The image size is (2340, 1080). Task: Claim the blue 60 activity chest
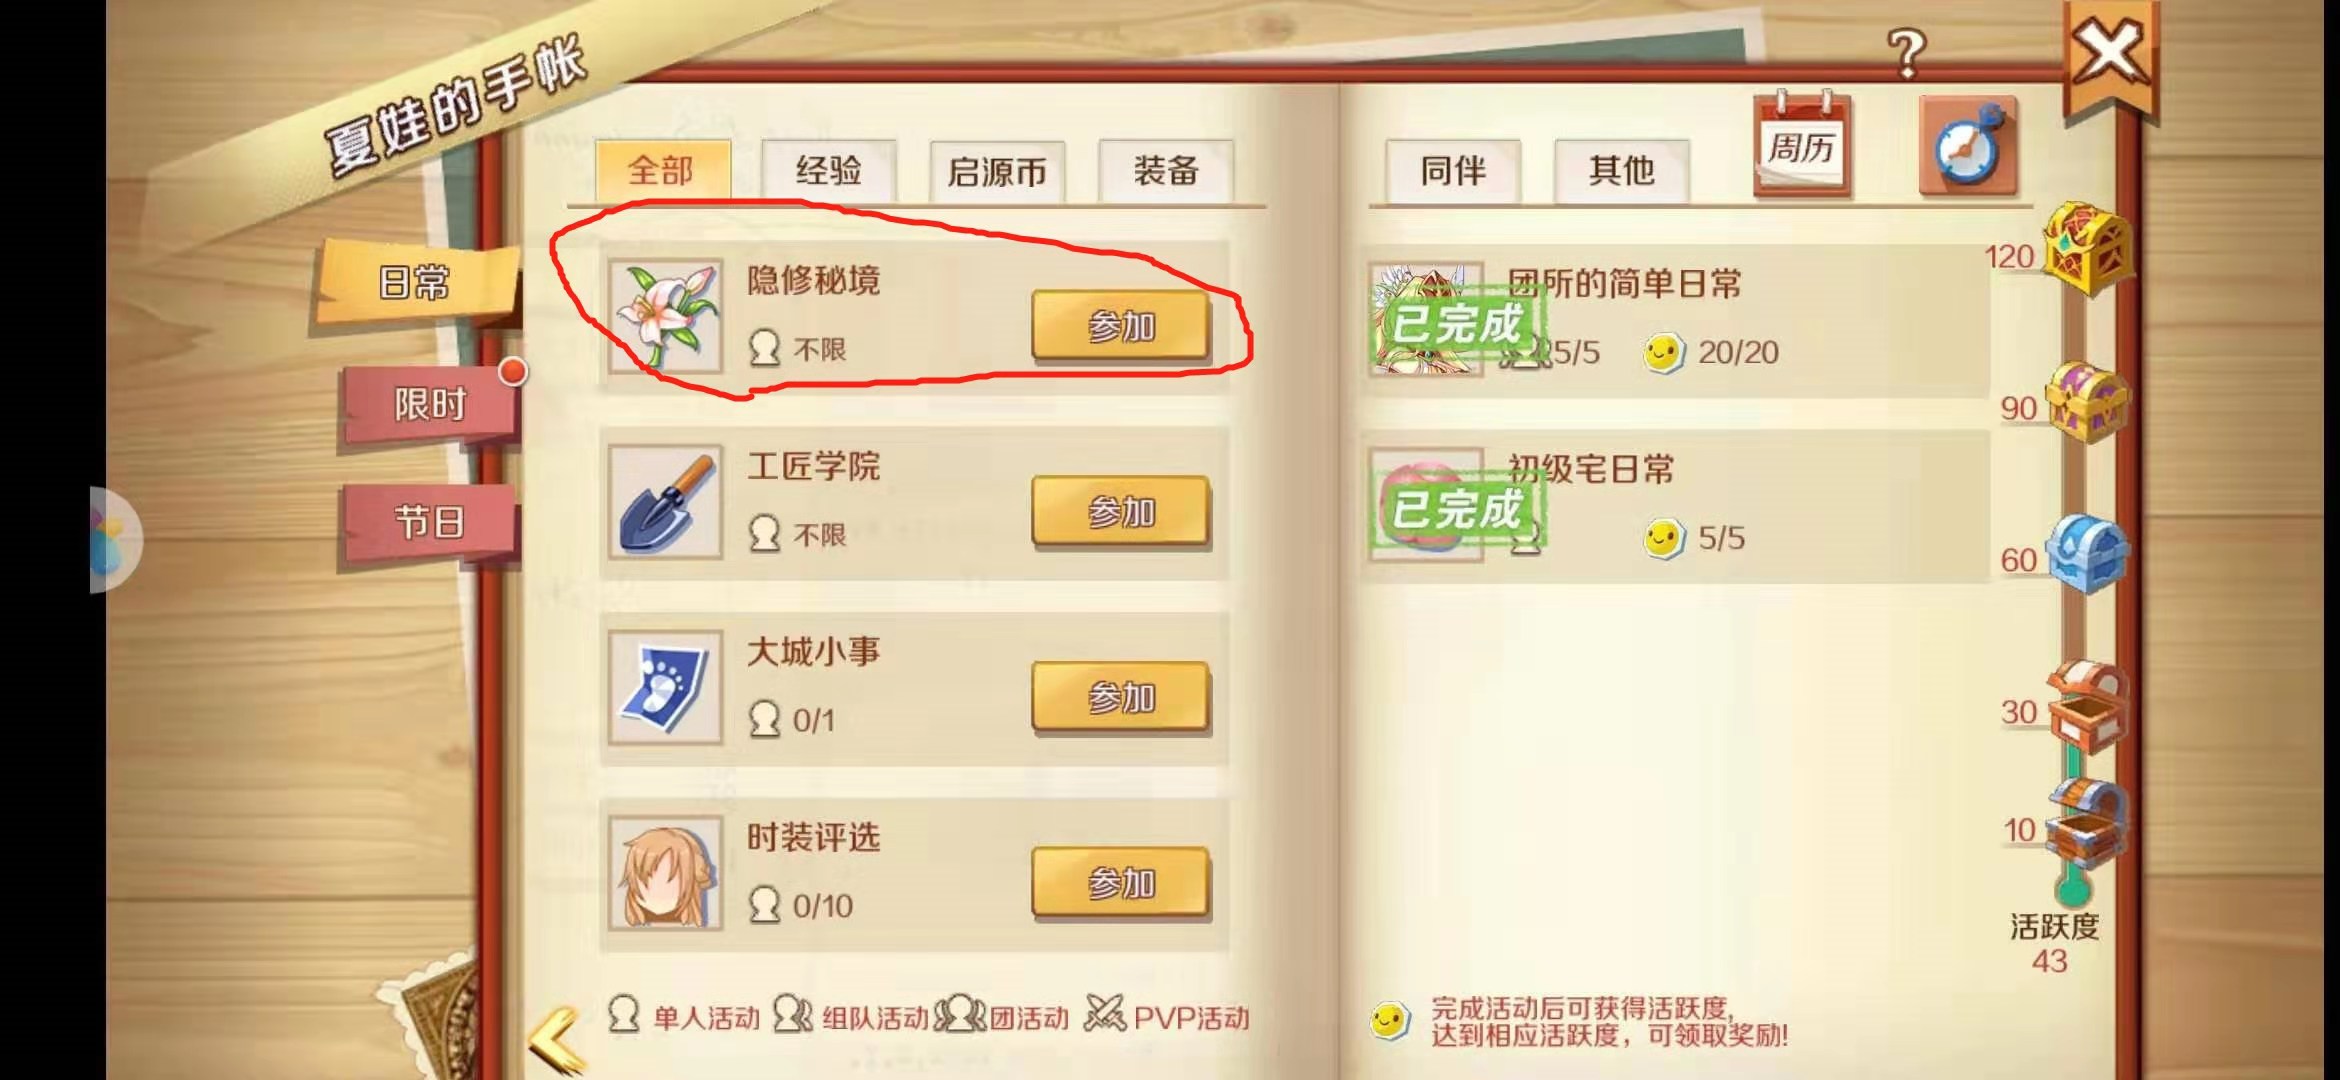click(x=2086, y=553)
